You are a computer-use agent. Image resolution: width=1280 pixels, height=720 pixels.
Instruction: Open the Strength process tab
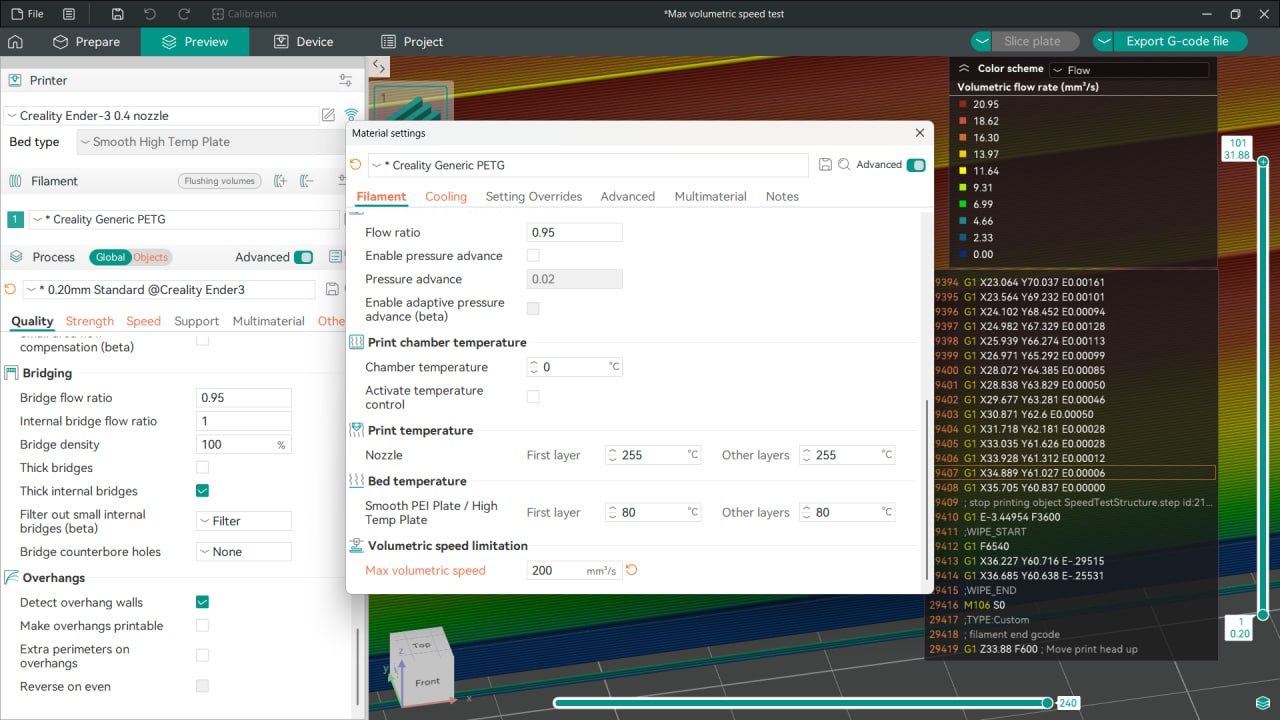(x=90, y=321)
